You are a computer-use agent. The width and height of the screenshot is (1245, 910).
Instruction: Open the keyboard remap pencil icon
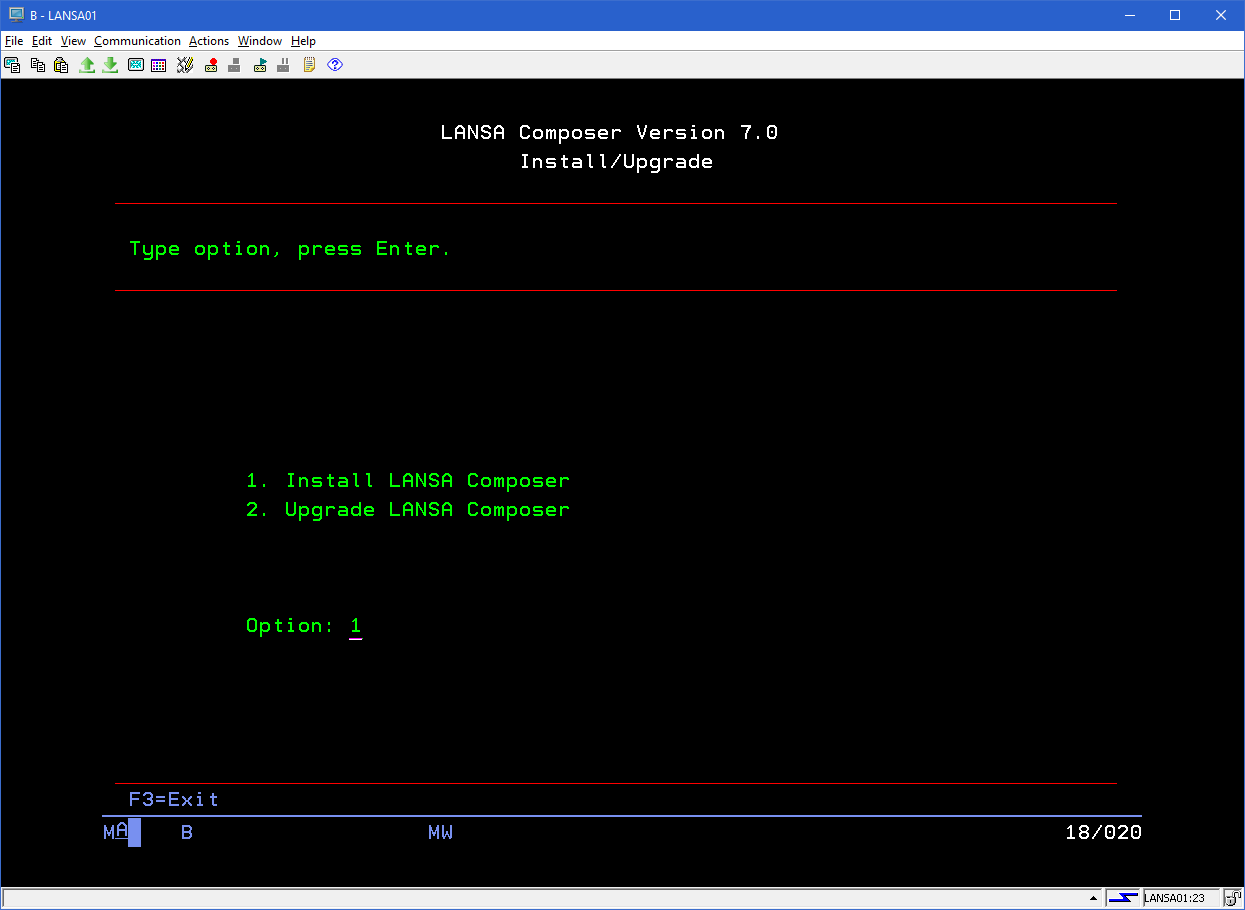(185, 65)
